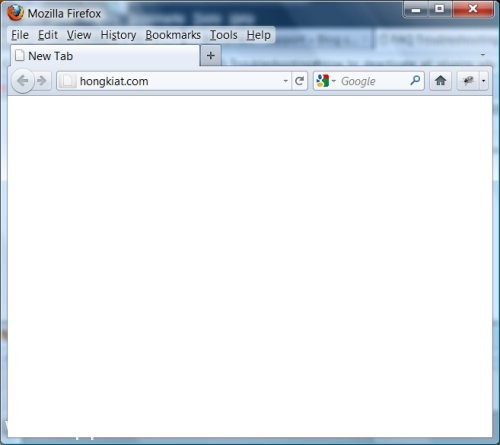Click the Back arrow navigation button
The height and width of the screenshot is (445, 500).
coord(23,81)
